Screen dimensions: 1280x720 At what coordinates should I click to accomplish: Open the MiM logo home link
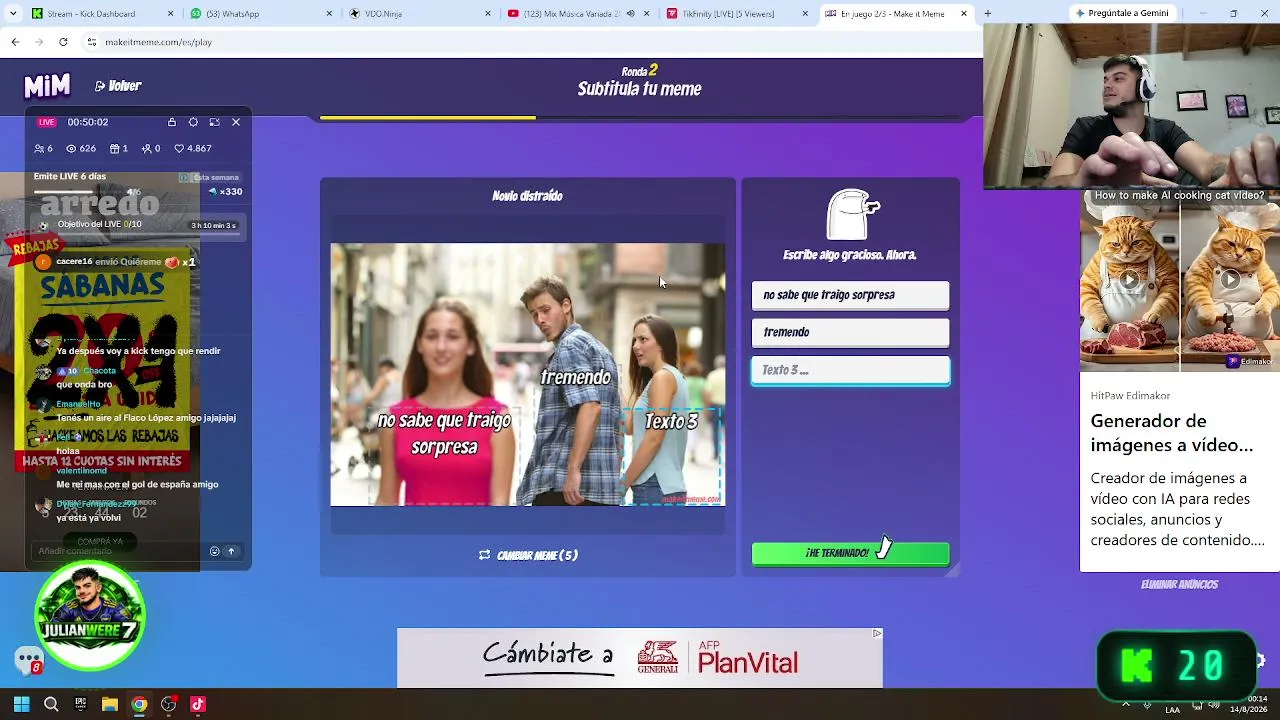(x=47, y=86)
